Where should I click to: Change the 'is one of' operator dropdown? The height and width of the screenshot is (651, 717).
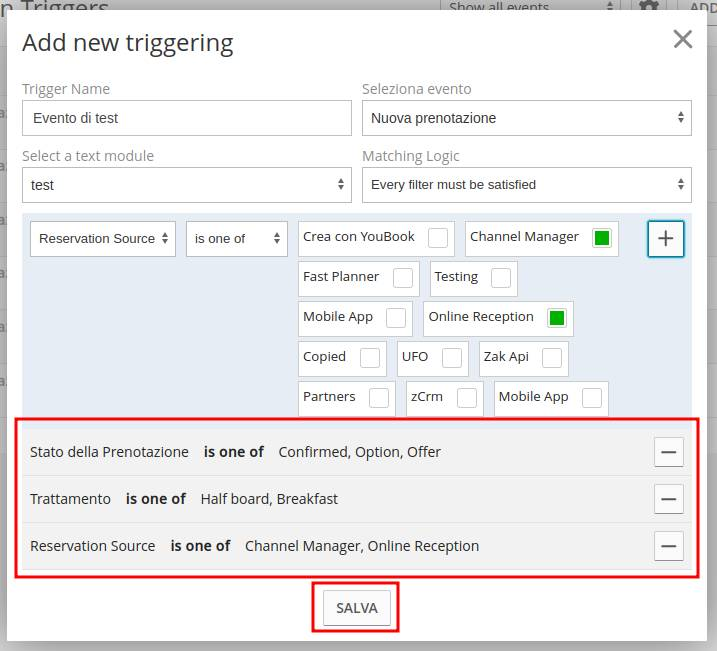click(x=237, y=239)
